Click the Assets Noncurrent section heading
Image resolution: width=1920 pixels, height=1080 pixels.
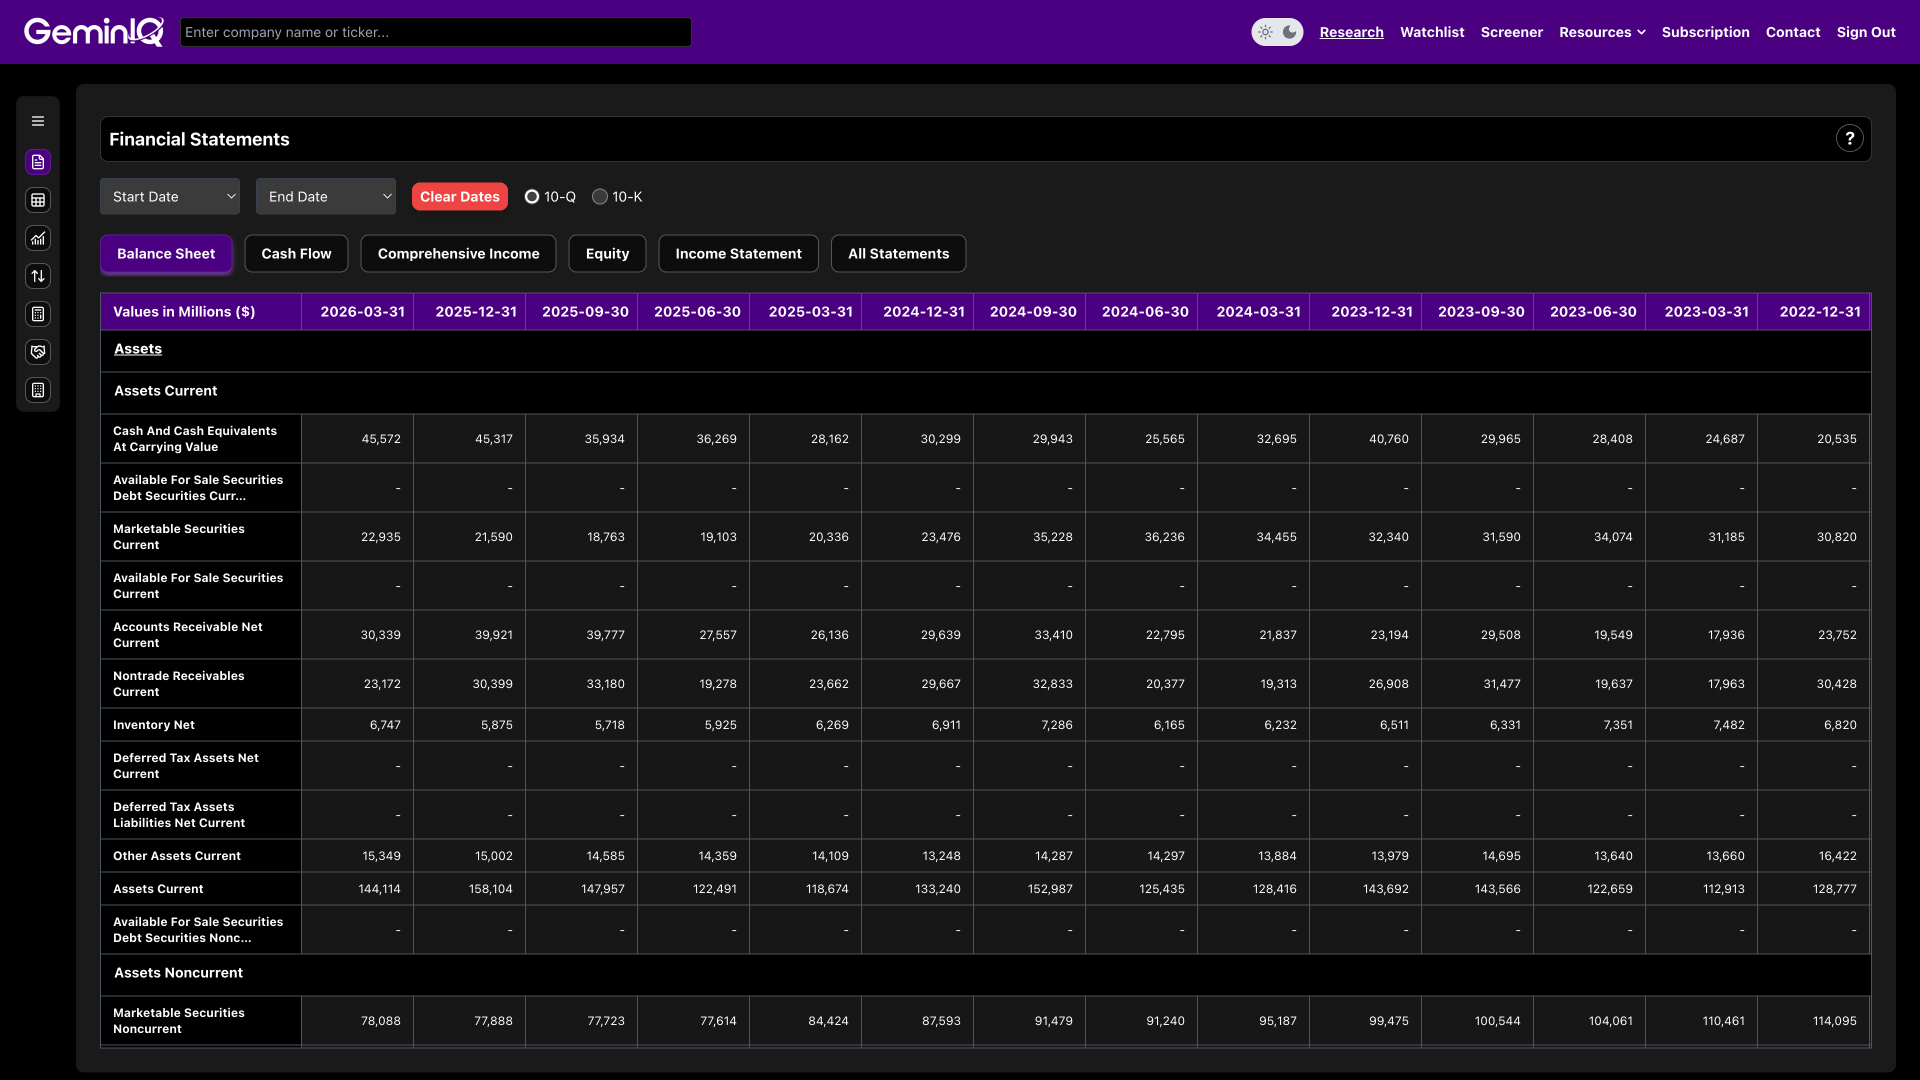178,973
